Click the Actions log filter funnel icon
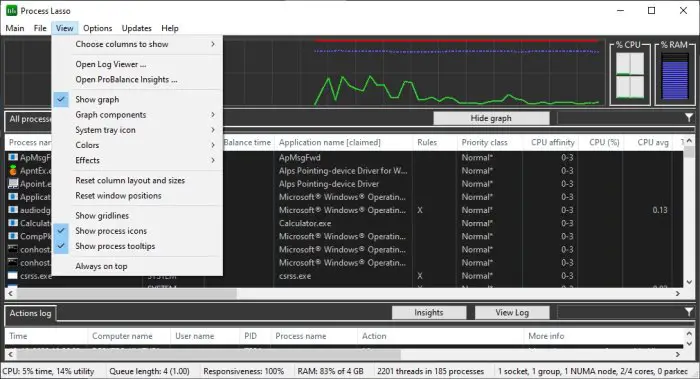 (x=689, y=312)
